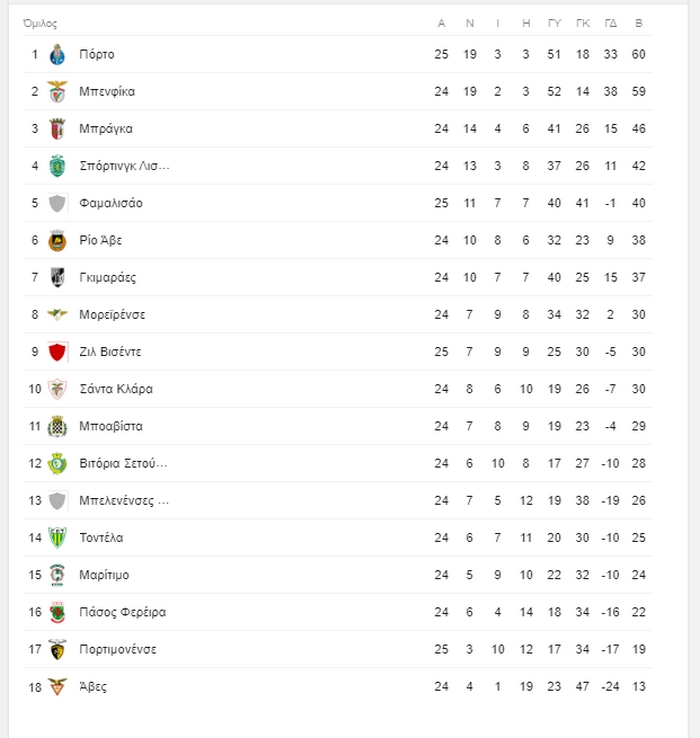Screen dimensions: 700x738
Task: Select the Σάντα Κλάρα table row
Action: pos(338,389)
